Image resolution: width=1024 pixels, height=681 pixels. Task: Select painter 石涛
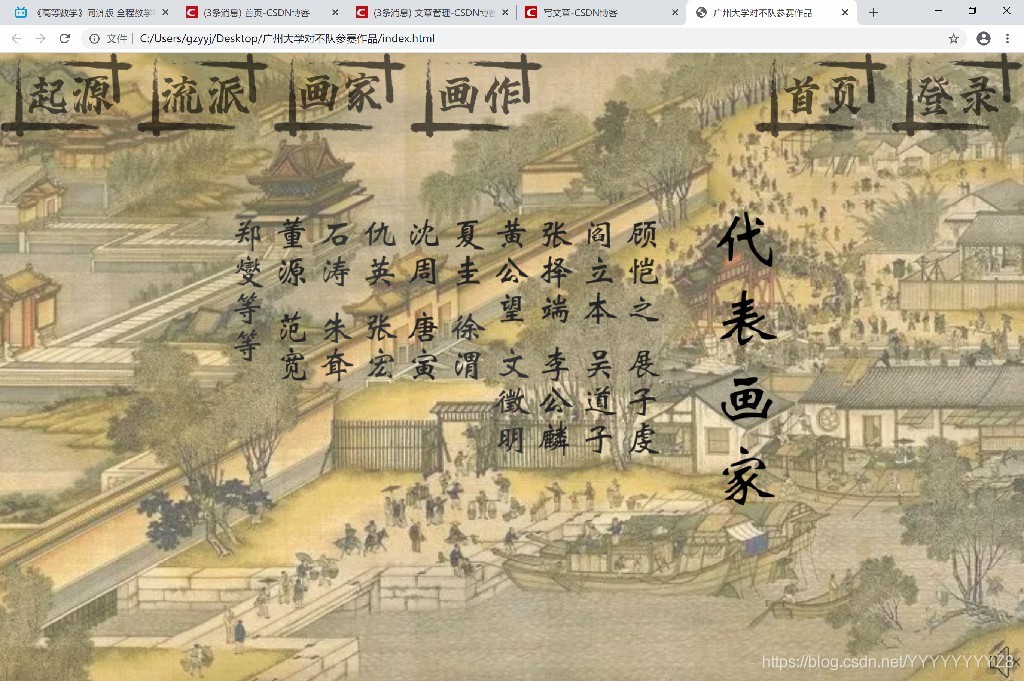point(336,253)
